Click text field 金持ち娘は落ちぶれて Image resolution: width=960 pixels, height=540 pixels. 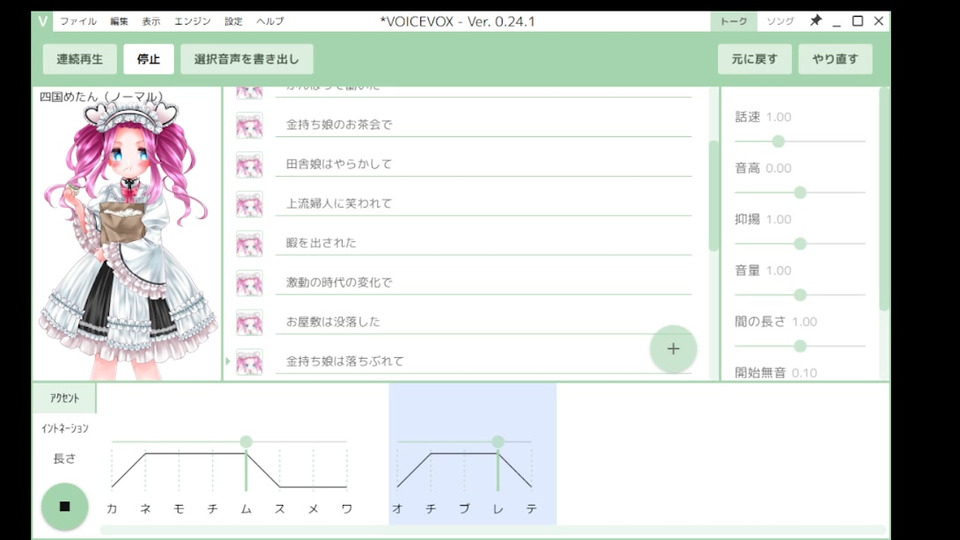[484, 361]
